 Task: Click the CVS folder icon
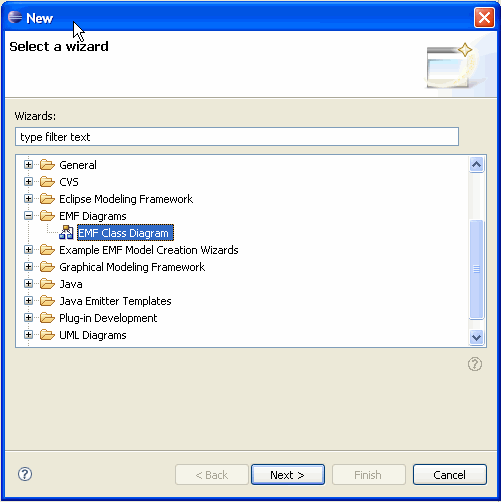(47, 182)
